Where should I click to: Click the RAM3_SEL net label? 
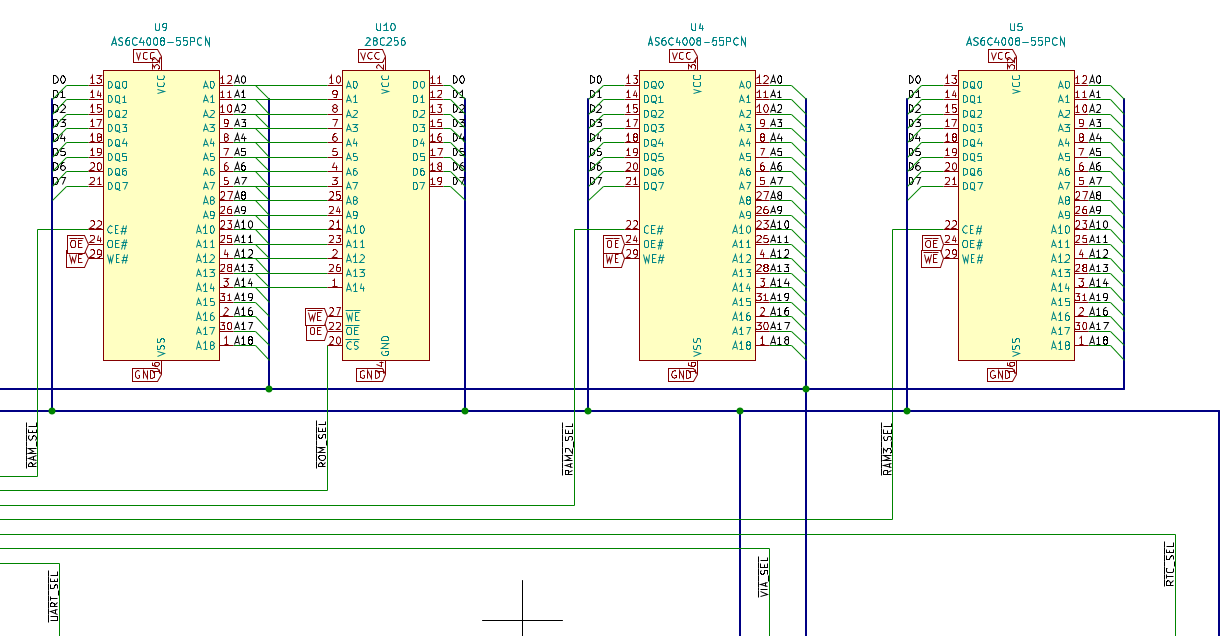(x=886, y=449)
